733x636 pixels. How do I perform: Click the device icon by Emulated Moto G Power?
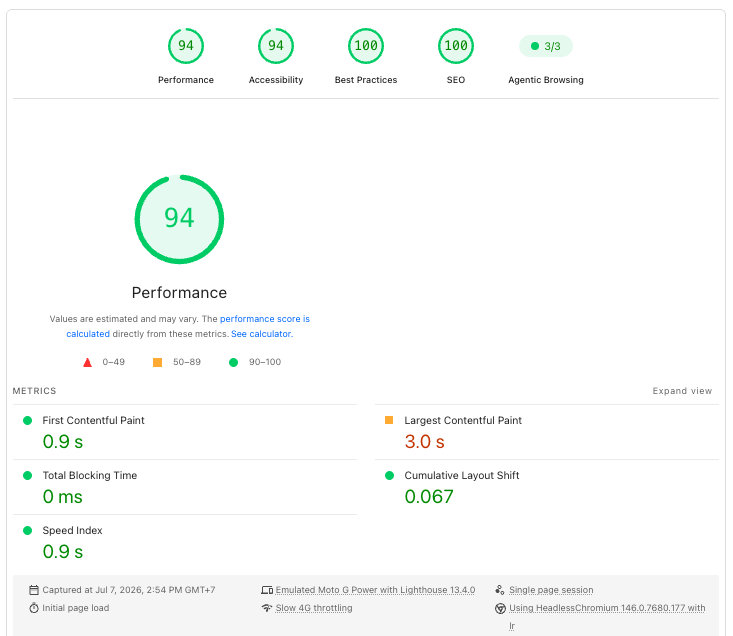click(x=267, y=590)
